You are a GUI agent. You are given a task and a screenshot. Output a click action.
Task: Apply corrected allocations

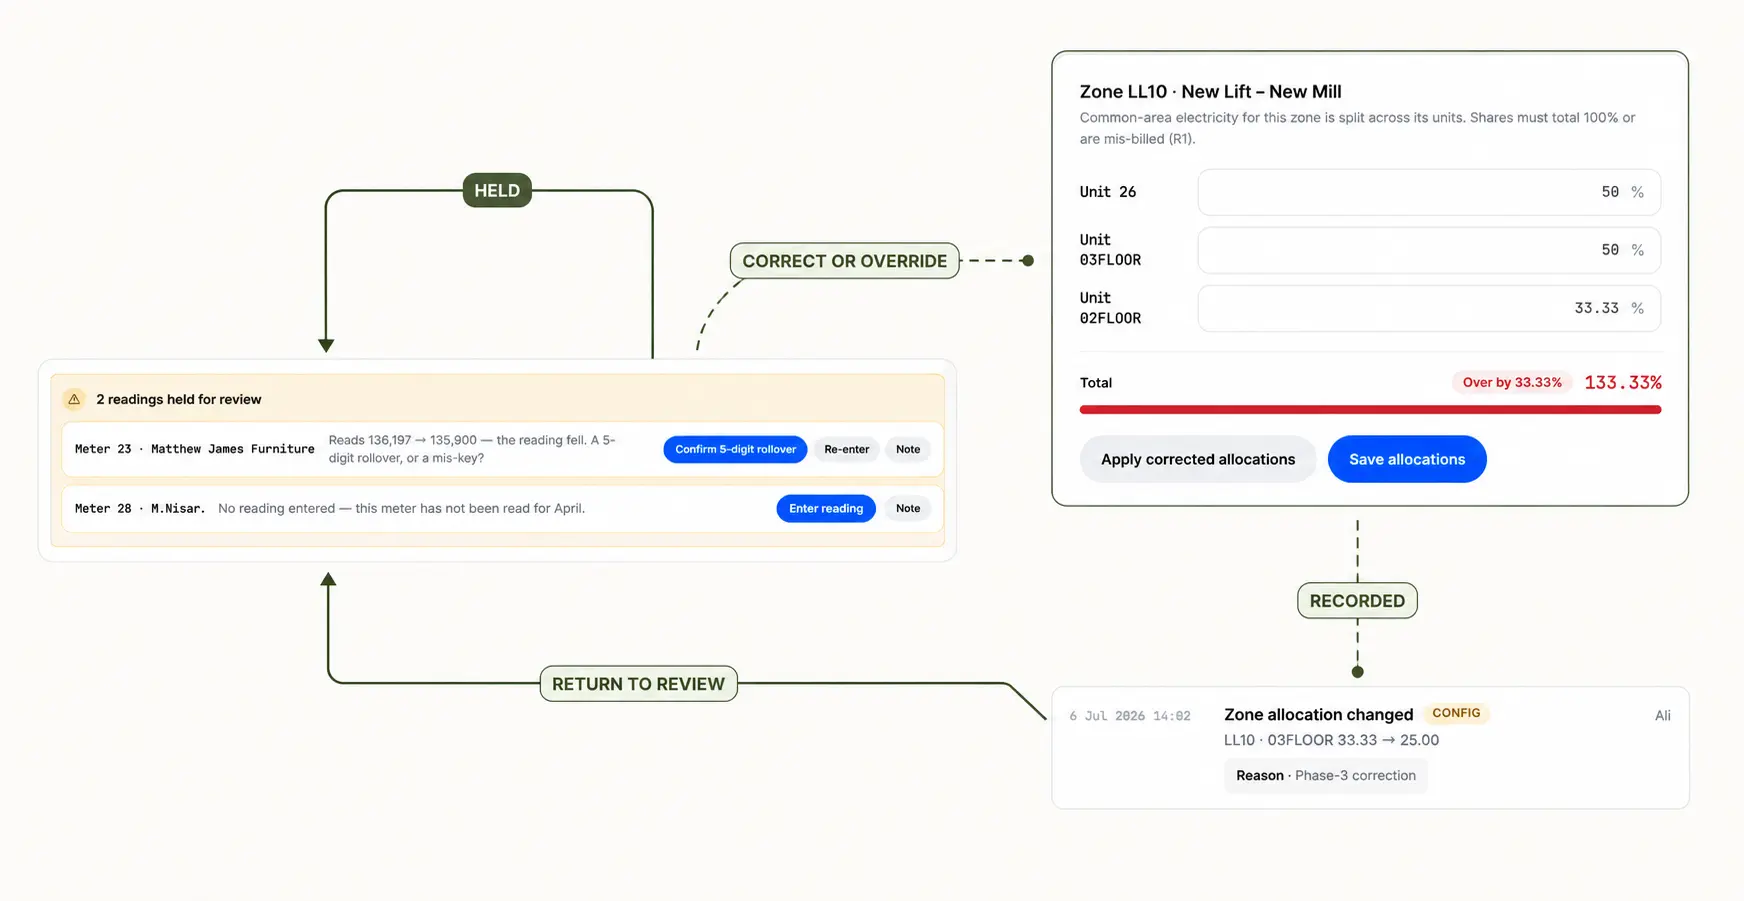1198,459
